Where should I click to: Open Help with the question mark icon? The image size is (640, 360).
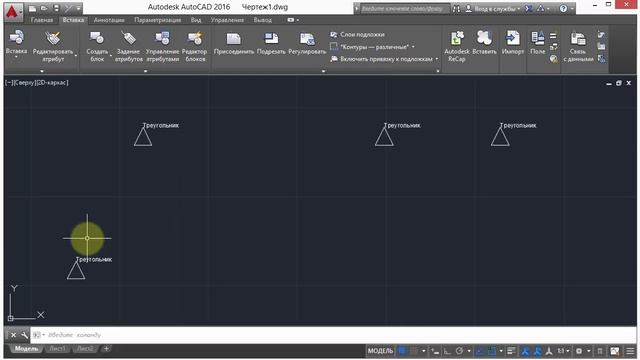(563, 9)
